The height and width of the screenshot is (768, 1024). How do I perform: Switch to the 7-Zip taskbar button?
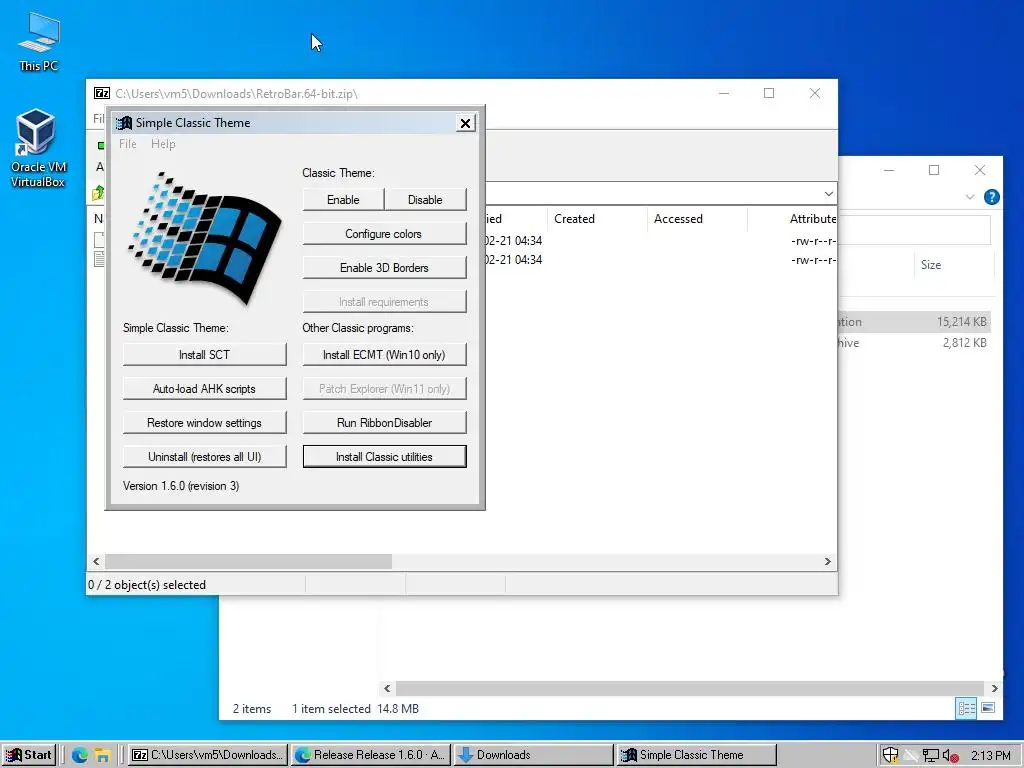point(208,755)
